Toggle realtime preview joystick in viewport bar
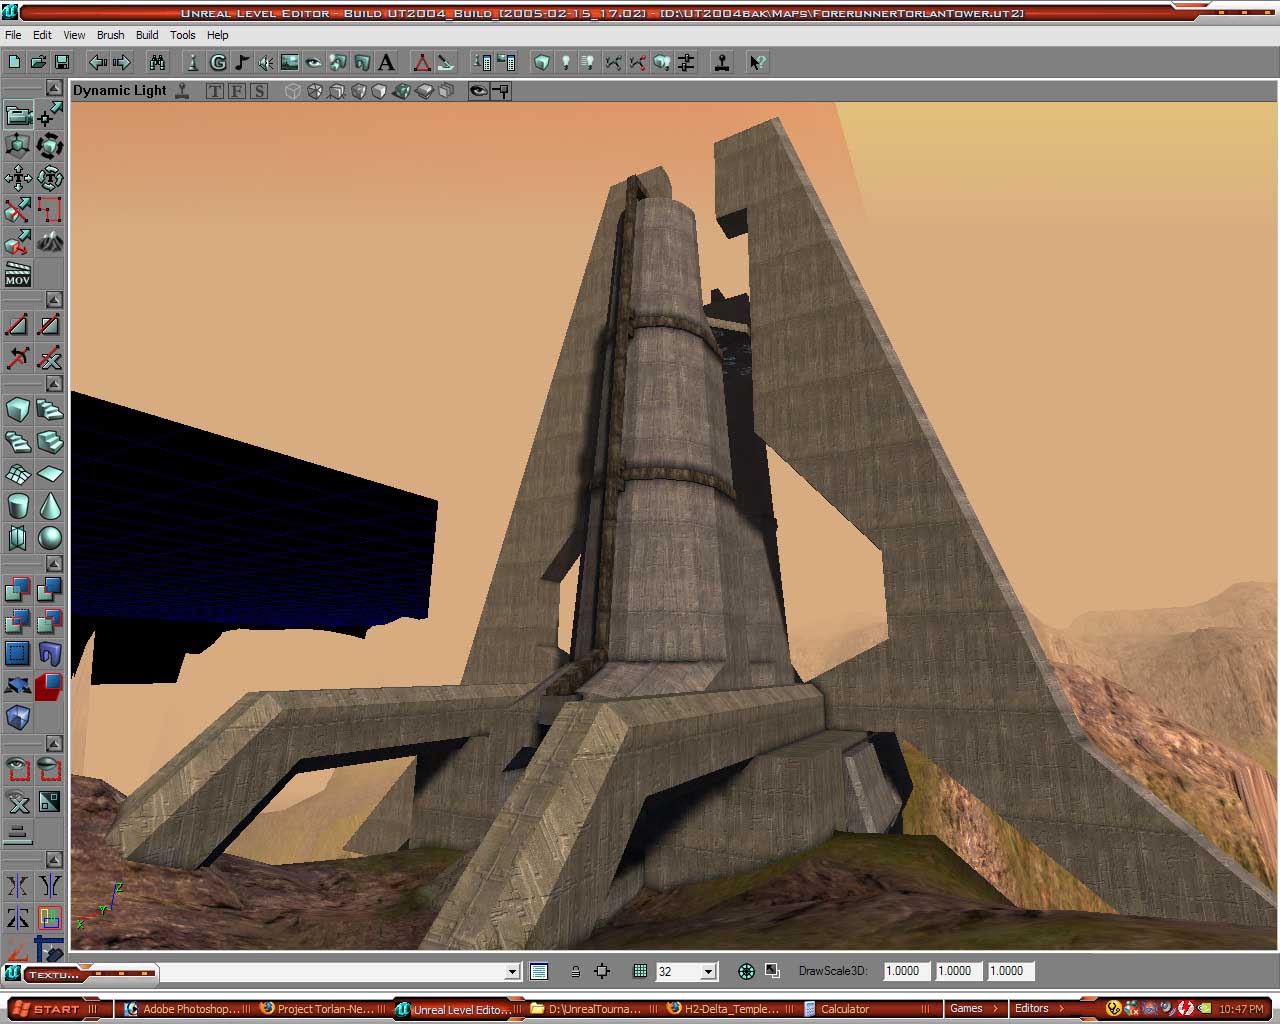This screenshot has height=1024, width=1280. 182,91
